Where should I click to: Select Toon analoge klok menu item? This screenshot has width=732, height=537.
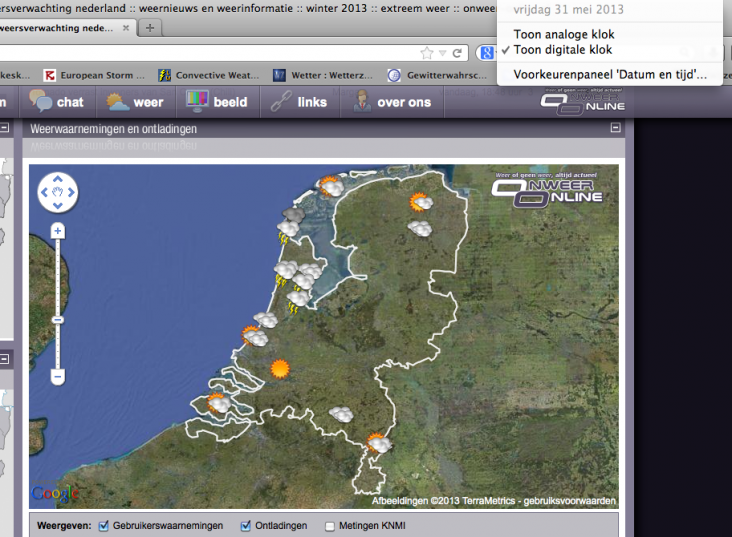pos(564,34)
